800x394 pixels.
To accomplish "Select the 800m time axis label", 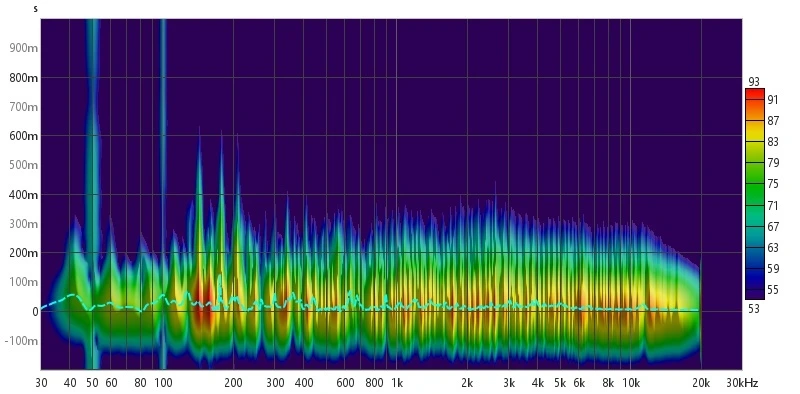I will click(x=24, y=78).
